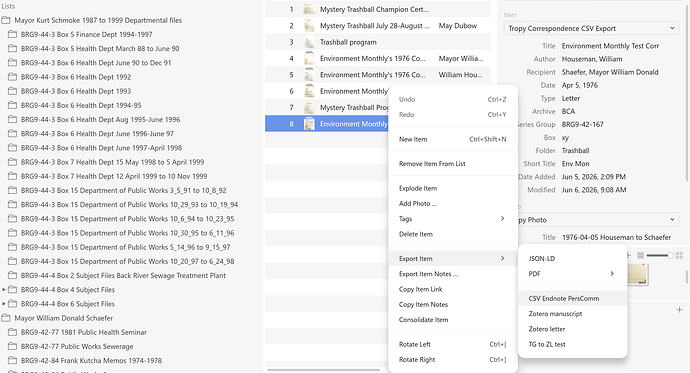Click folder icon of Back River Sewage Treatment Plant
This screenshot has width=690, height=373.
[x=13, y=275]
